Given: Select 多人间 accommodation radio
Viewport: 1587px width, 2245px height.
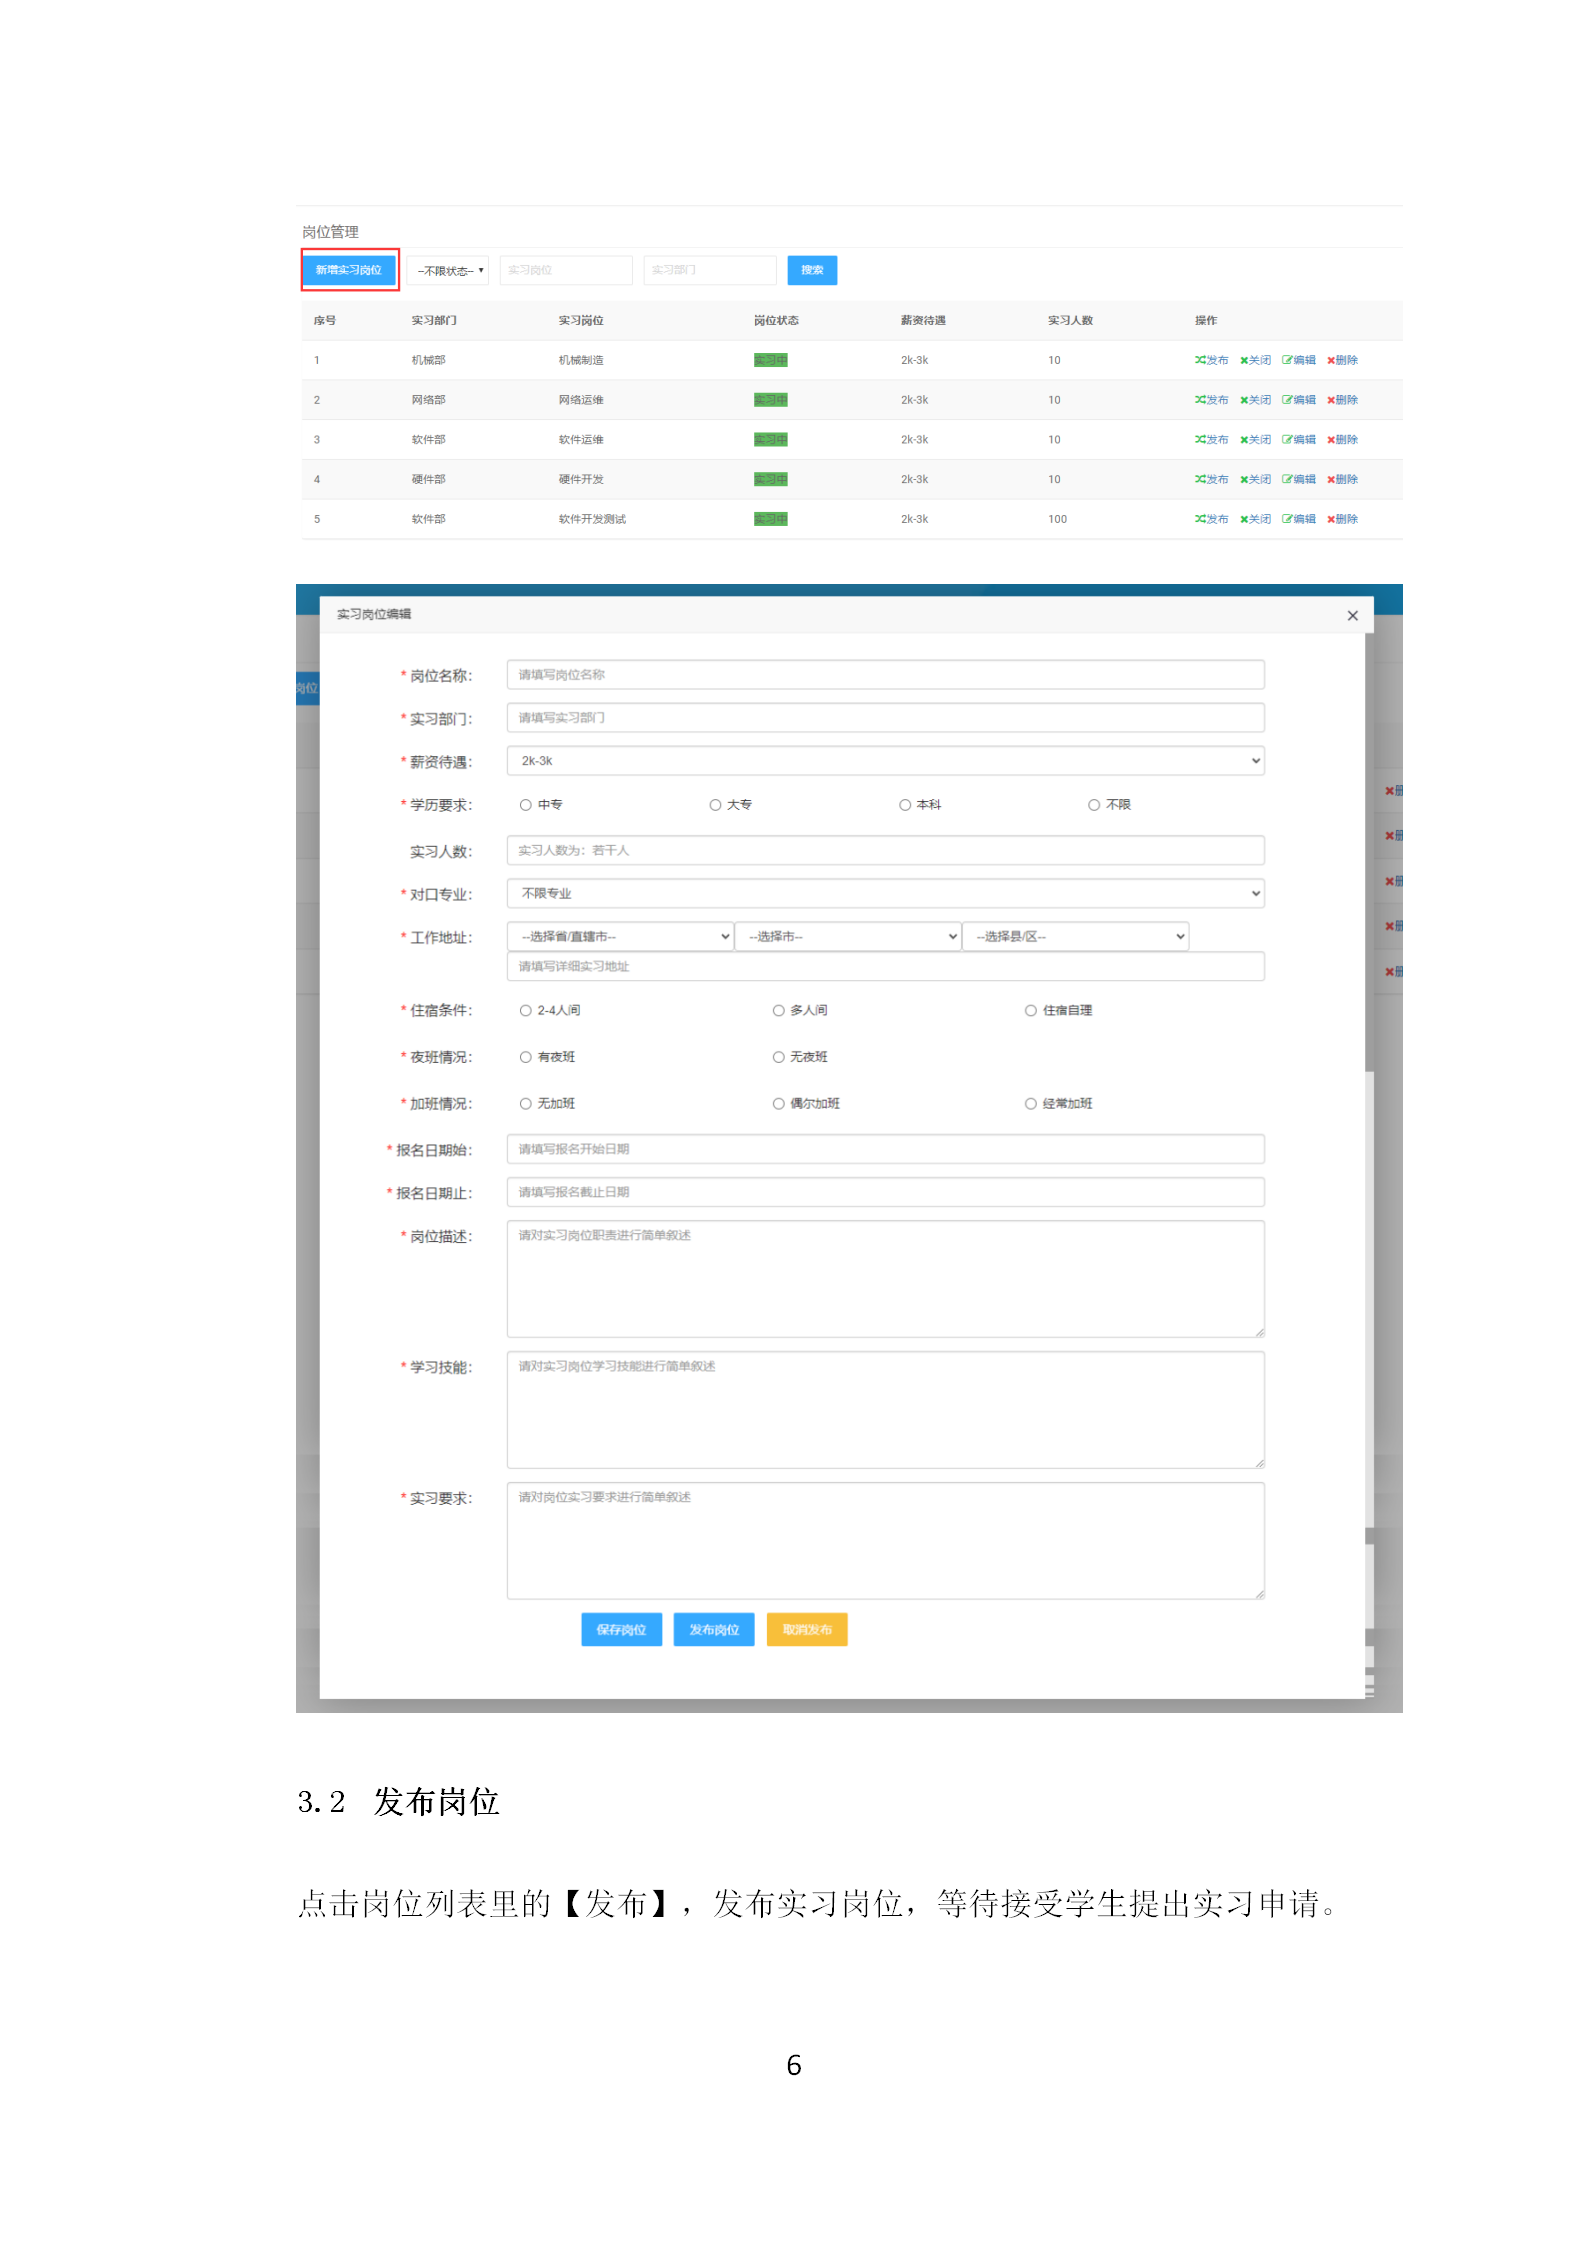Looking at the screenshot, I should pos(778,1011).
